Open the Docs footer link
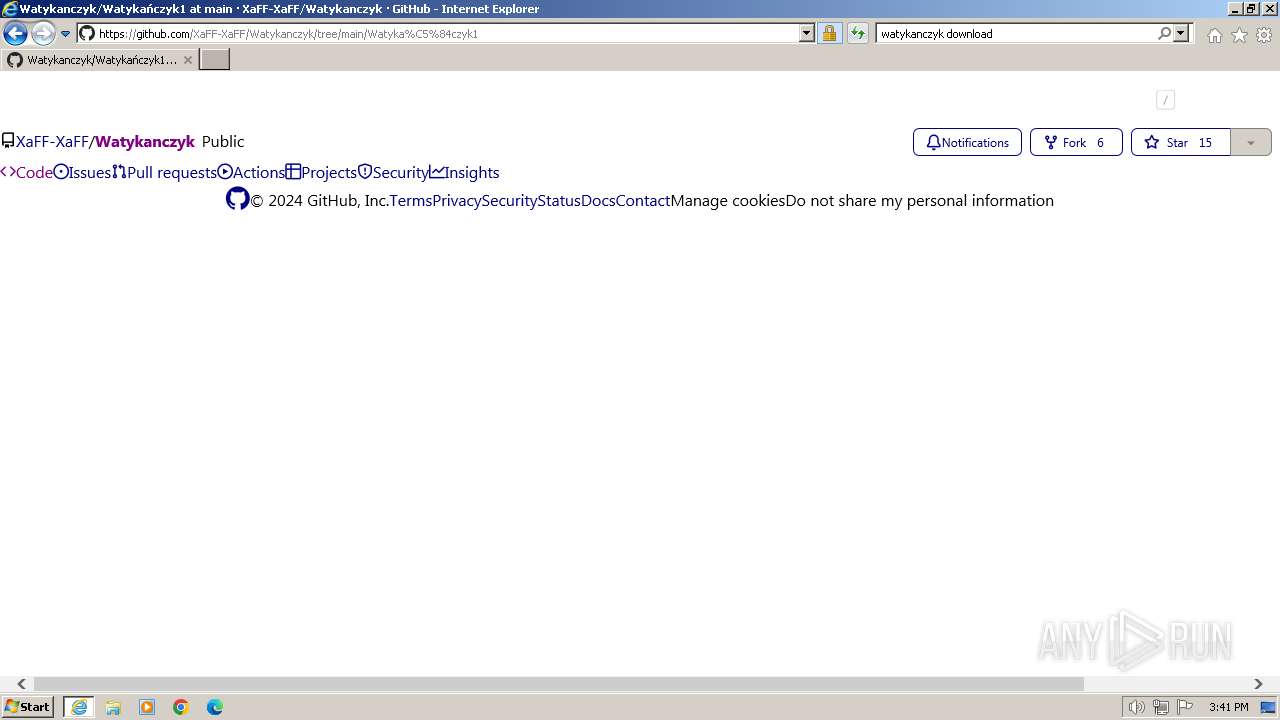1280x720 pixels. pyautogui.click(x=598, y=200)
